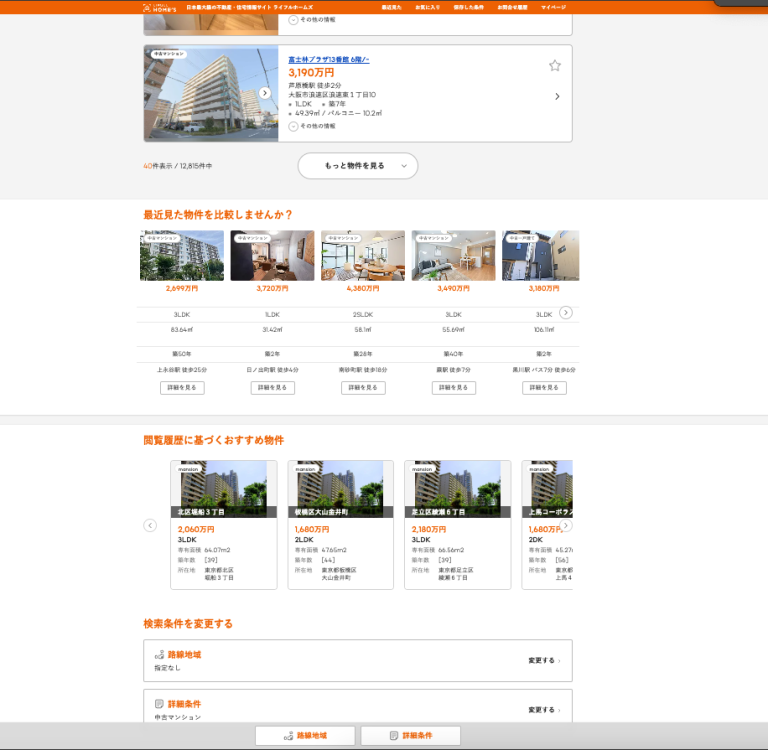Open マイページ from the top navigation
Viewport: 768px width, 750px height.
coord(553,7)
